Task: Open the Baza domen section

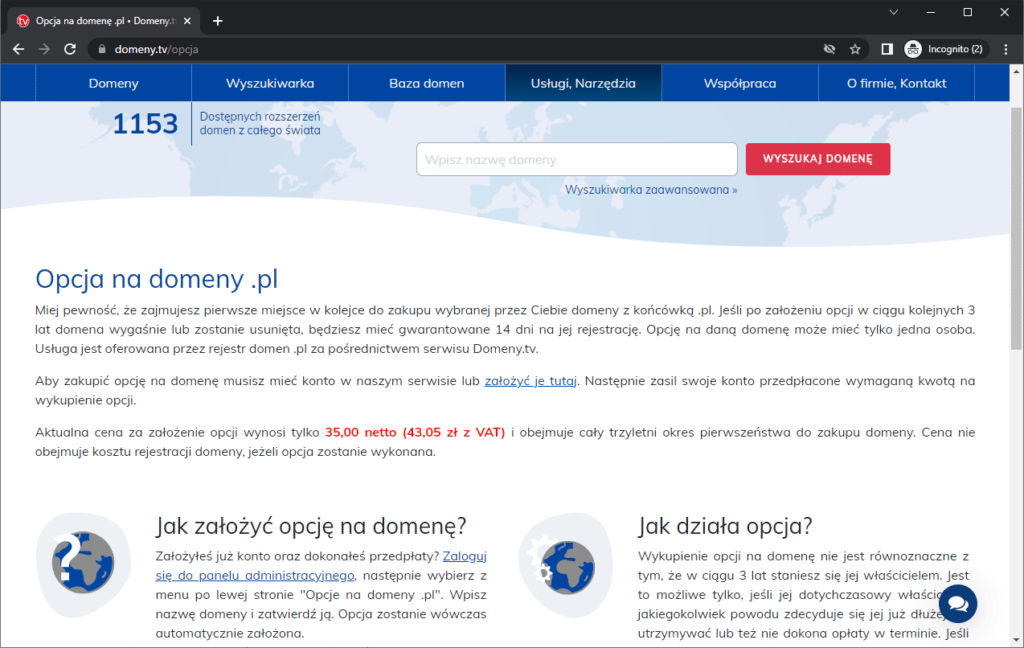Action: coord(427,83)
